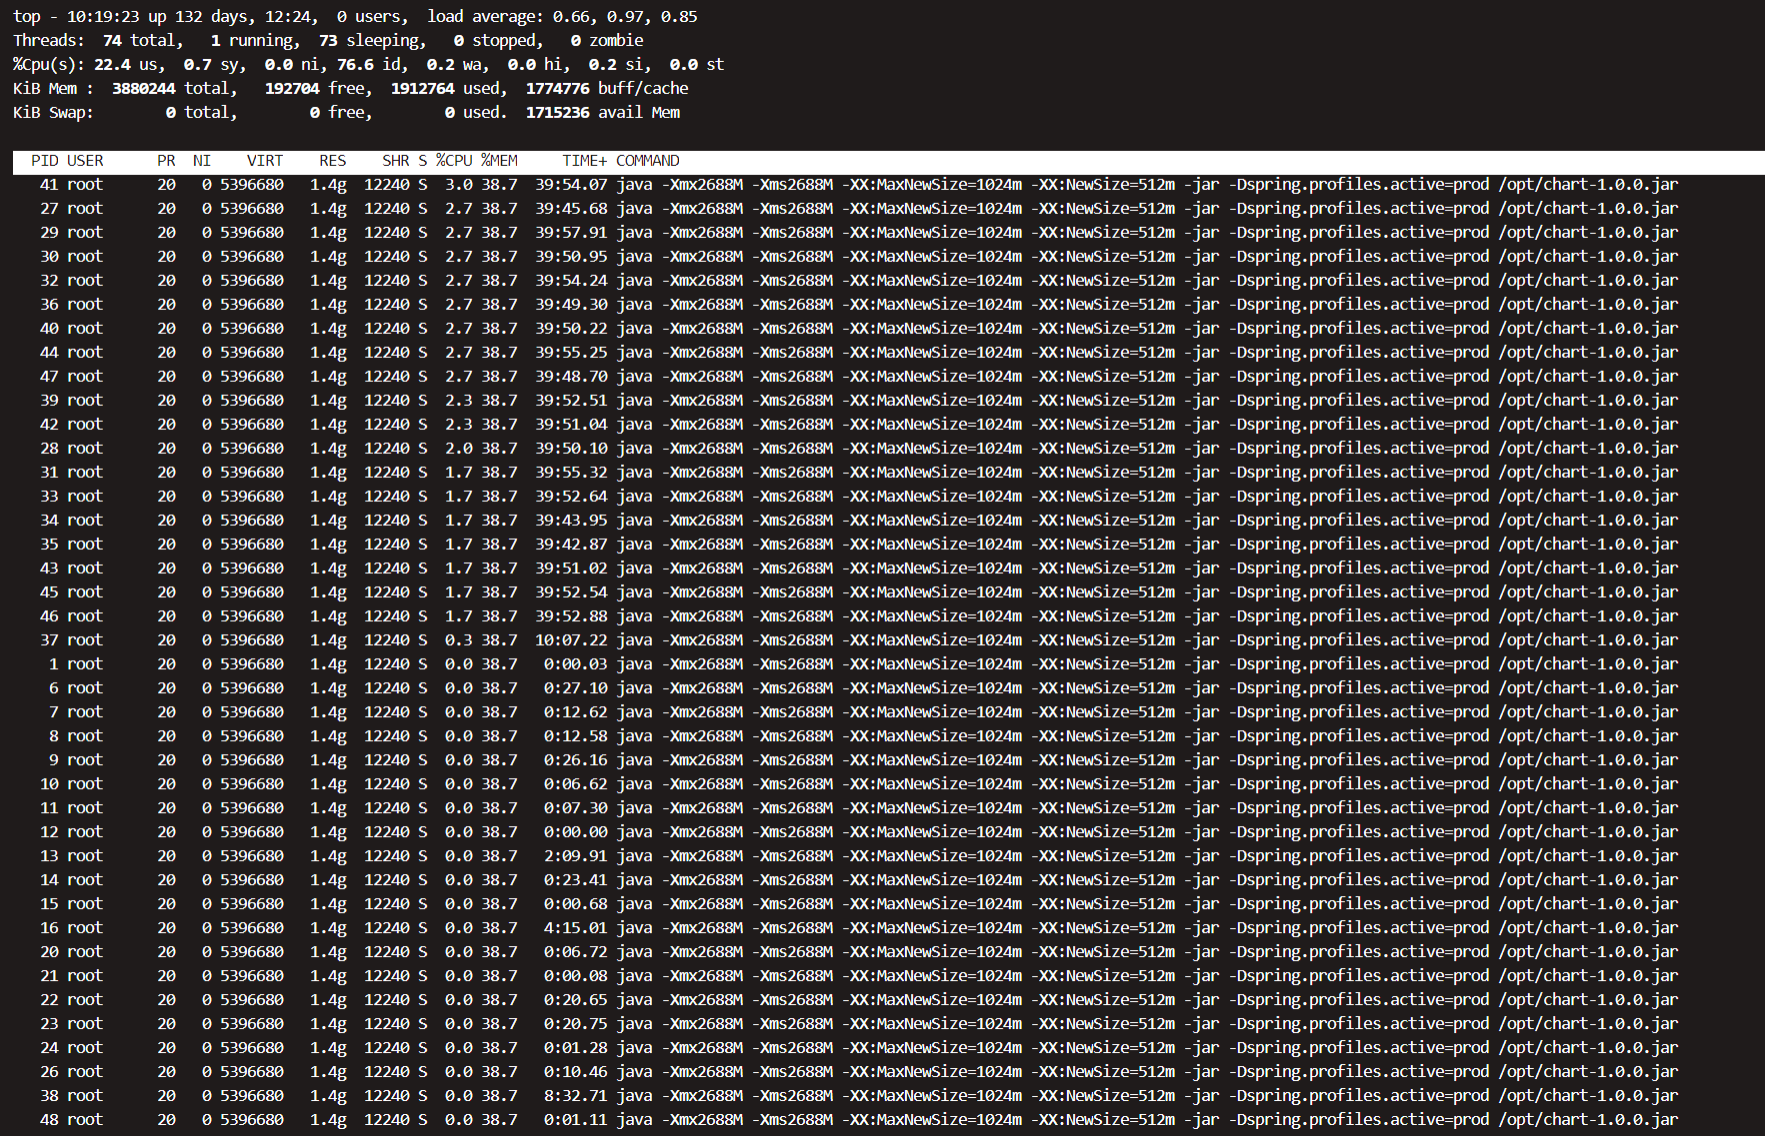Click the TIME+ column header
The height and width of the screenshot is (1136, 1765).
[584, 161]
